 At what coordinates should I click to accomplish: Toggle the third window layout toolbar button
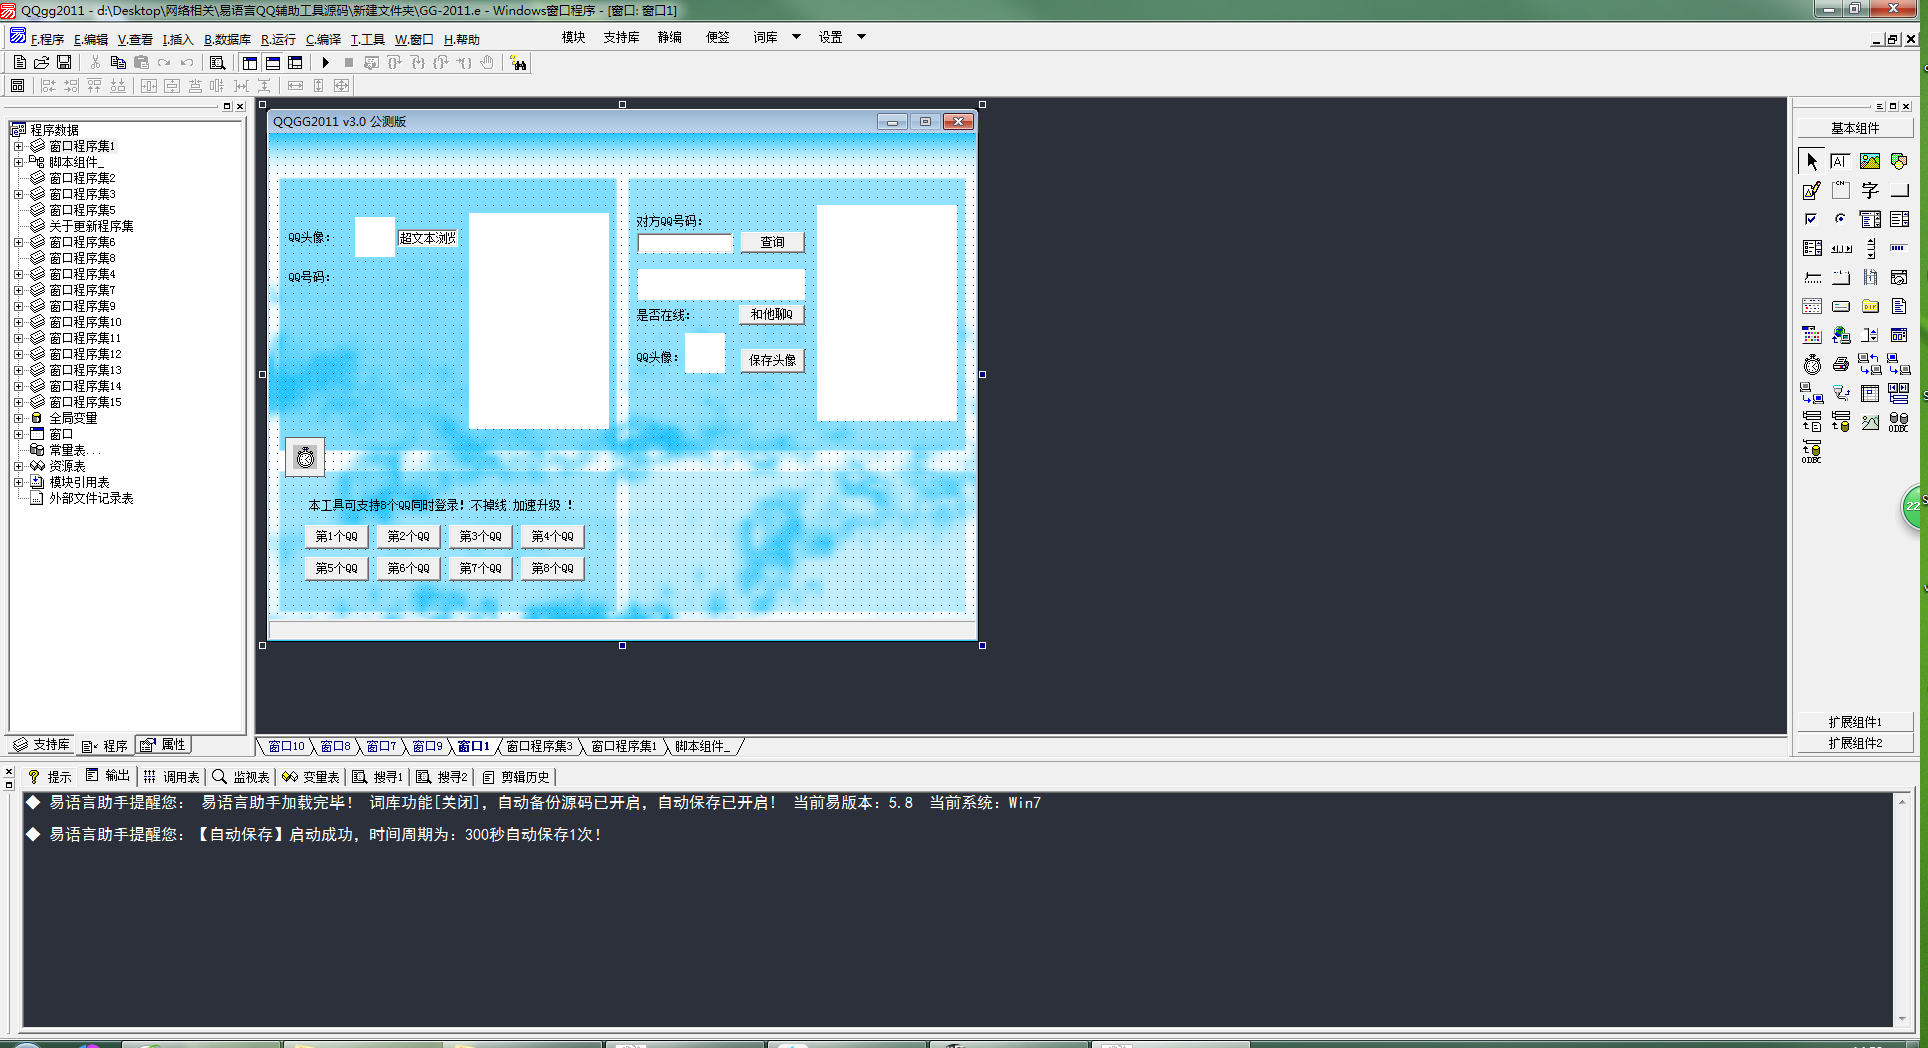click(295, 62)
